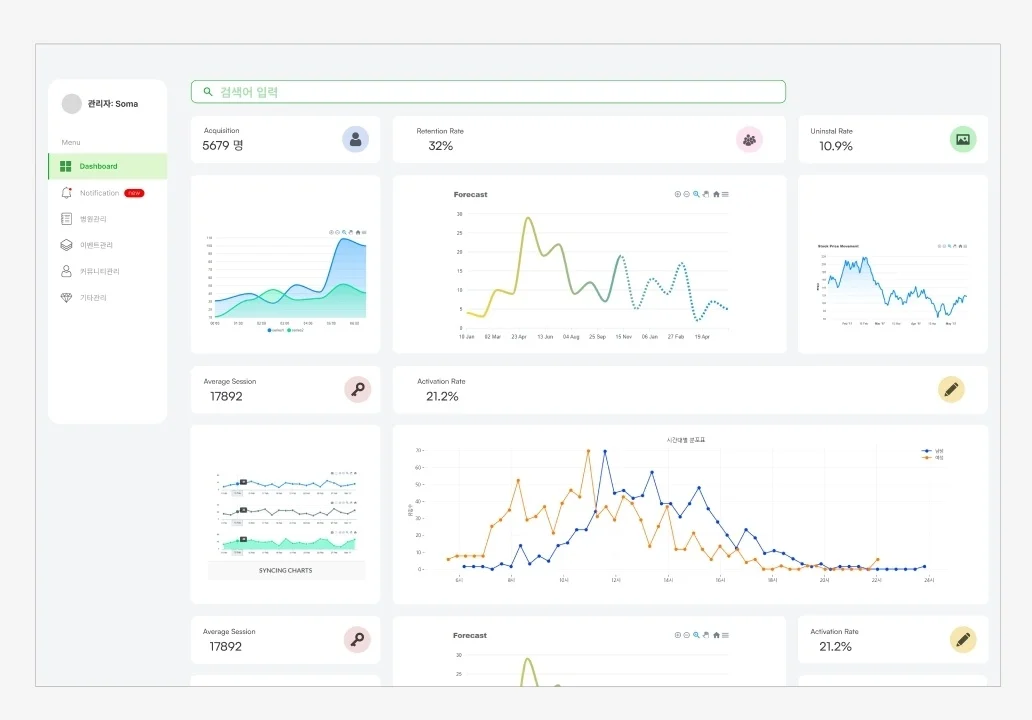Toggle the blue series legend in the area chart

click(x=276, y=330)
